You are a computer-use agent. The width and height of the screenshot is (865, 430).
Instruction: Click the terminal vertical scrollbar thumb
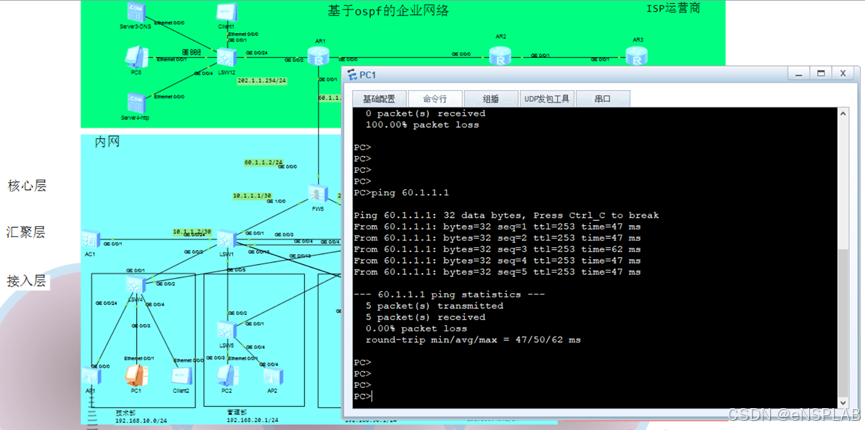(843, 322)
